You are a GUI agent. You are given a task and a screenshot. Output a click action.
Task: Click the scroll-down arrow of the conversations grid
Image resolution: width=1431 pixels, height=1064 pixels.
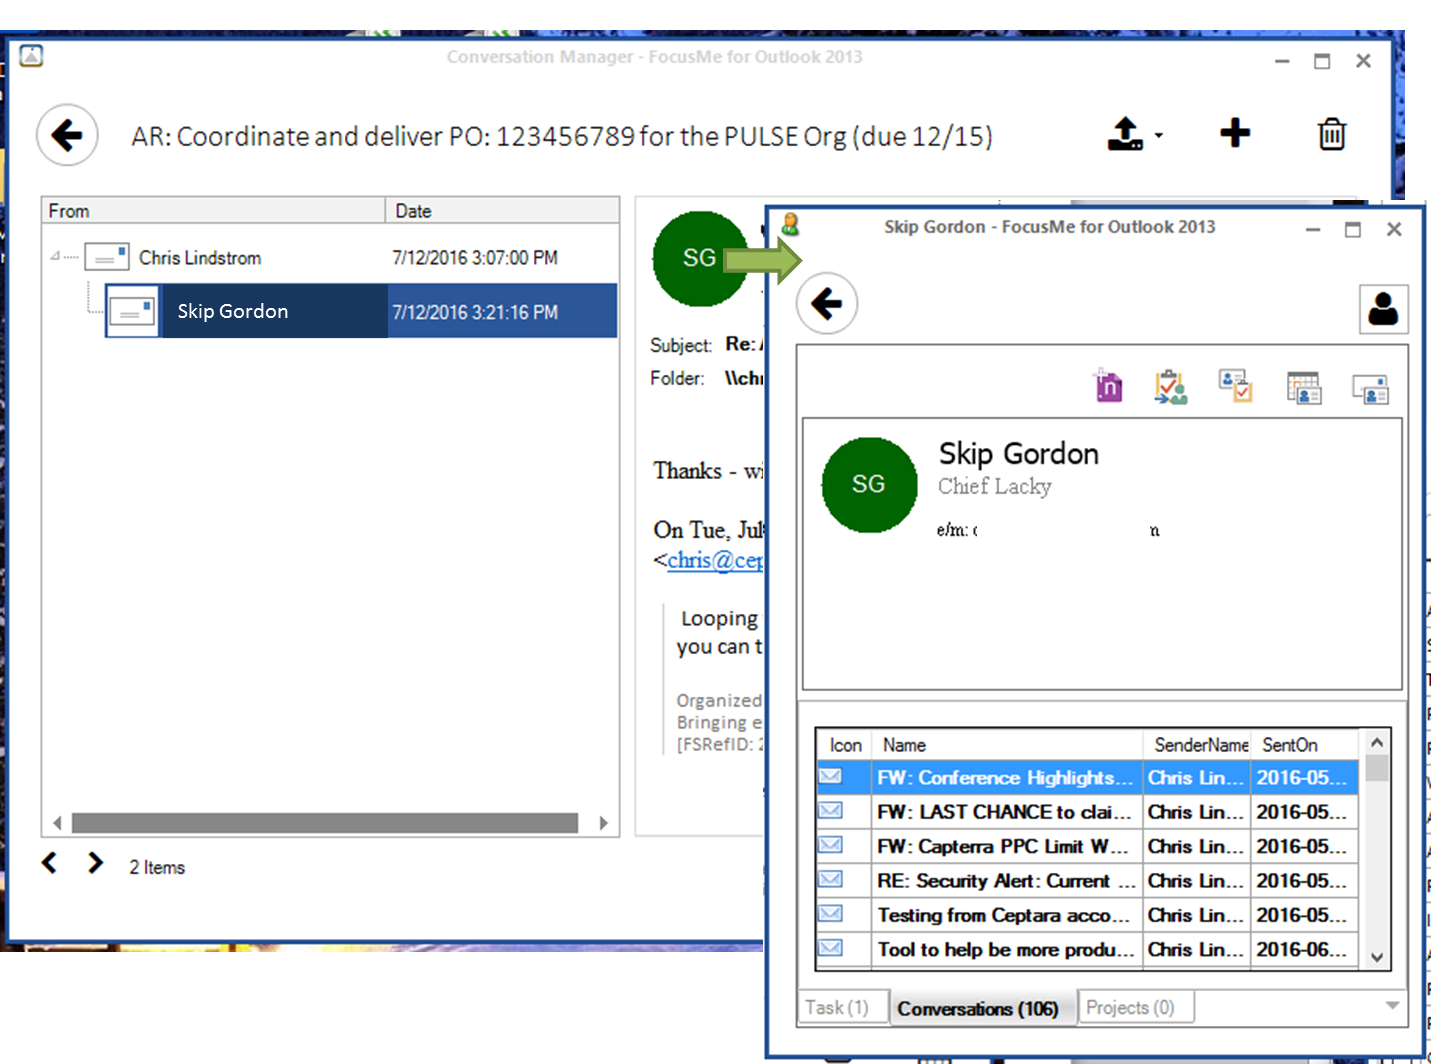coord(1376,957)
